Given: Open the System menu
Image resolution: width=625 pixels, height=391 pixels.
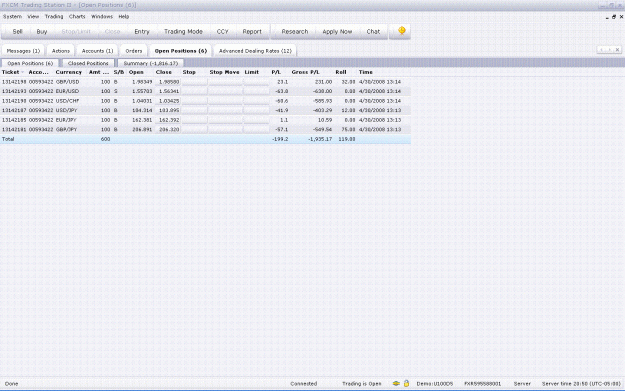Looking at the screenshot, I should pos(12,16).
